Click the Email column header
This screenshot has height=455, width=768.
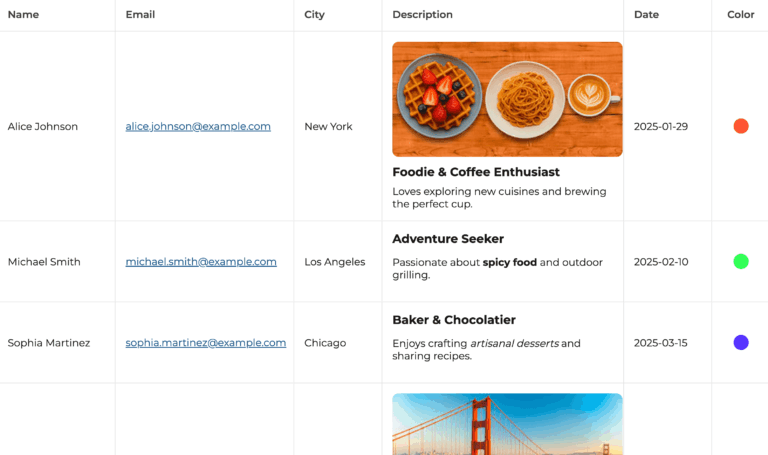point(140,15)
